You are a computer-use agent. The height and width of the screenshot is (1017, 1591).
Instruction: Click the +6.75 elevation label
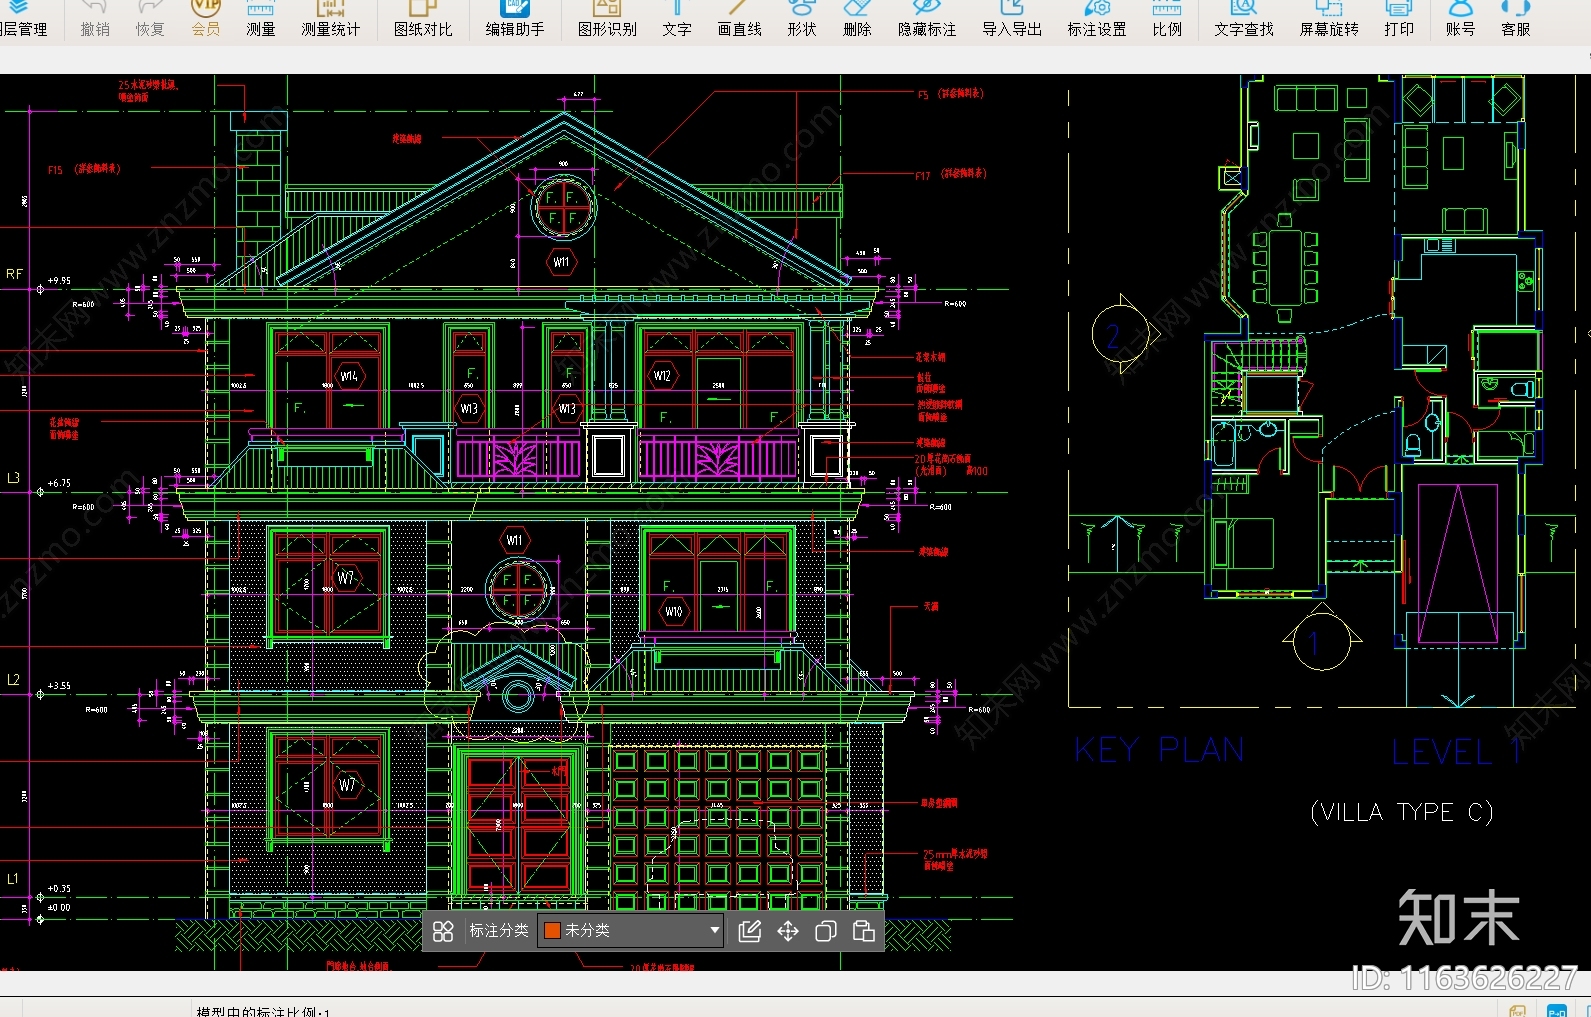[x=59, y=483]
